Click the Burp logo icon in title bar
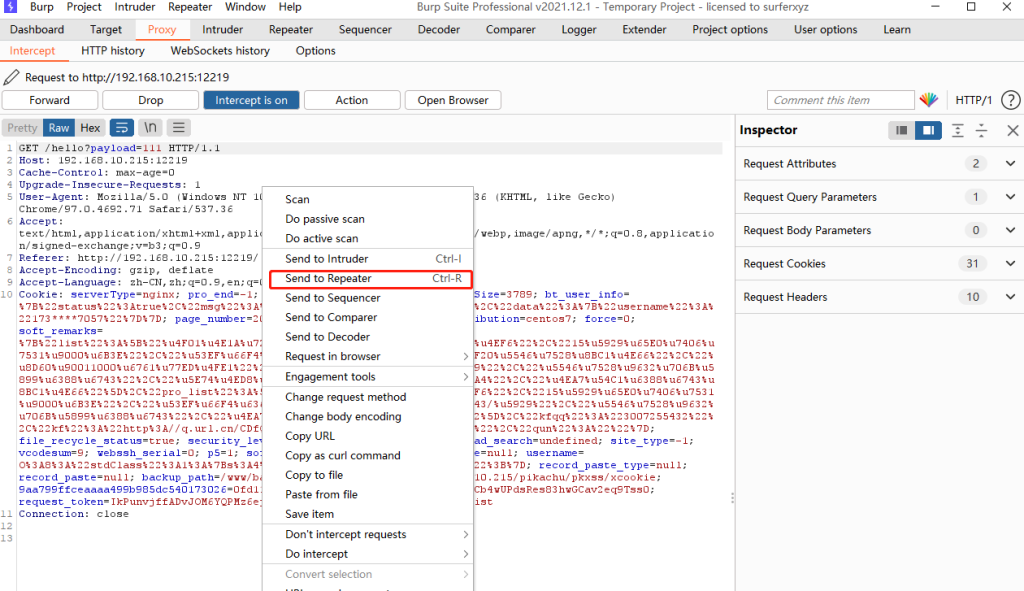This screenshot has width=1024, height=591. coord(11,7)
